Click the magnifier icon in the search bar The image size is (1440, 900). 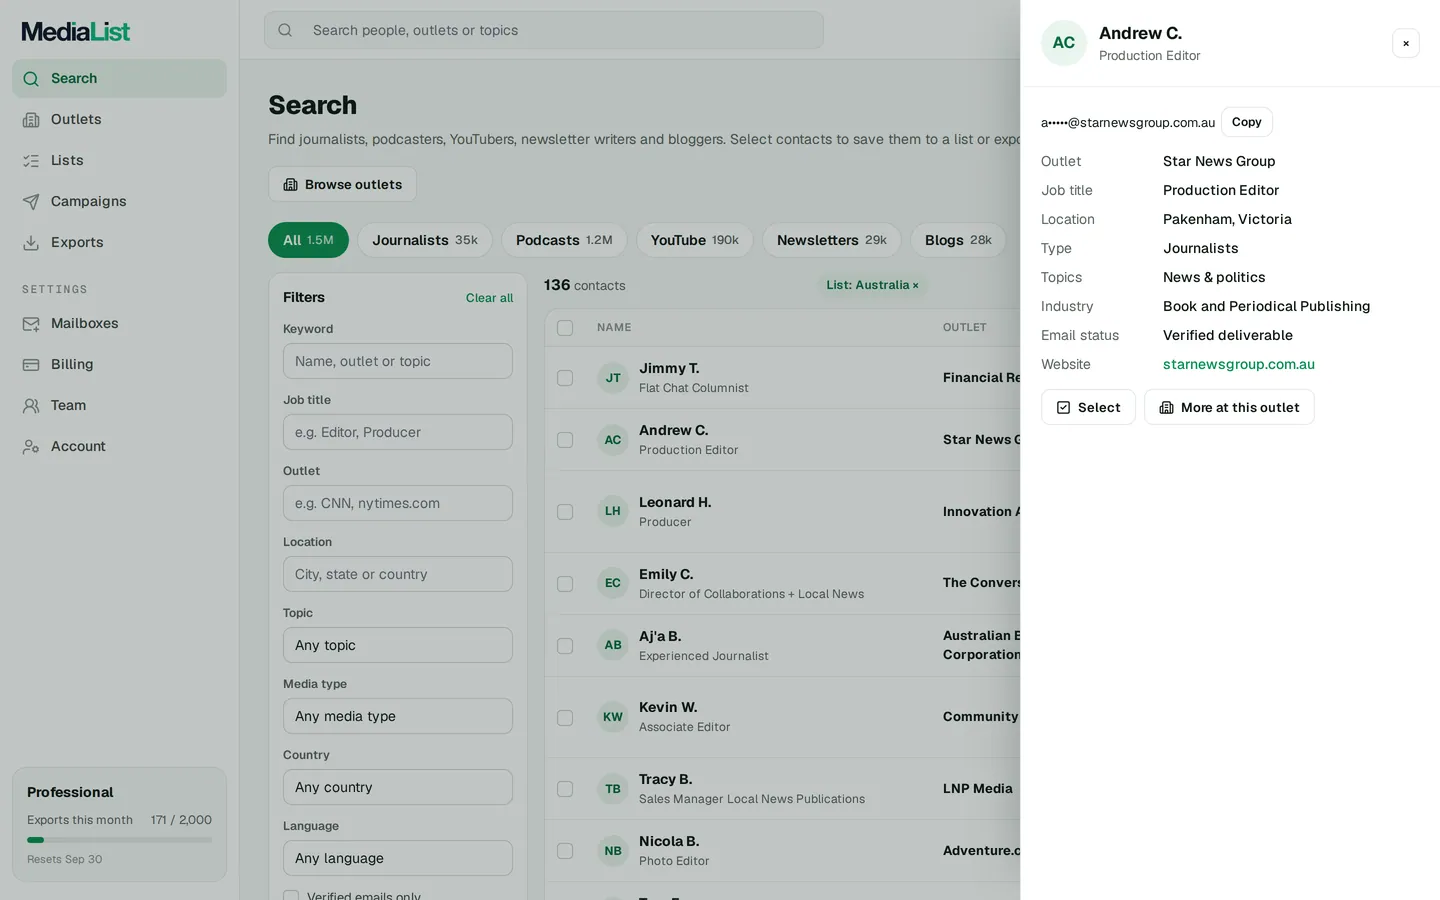(x=285, y=30)
